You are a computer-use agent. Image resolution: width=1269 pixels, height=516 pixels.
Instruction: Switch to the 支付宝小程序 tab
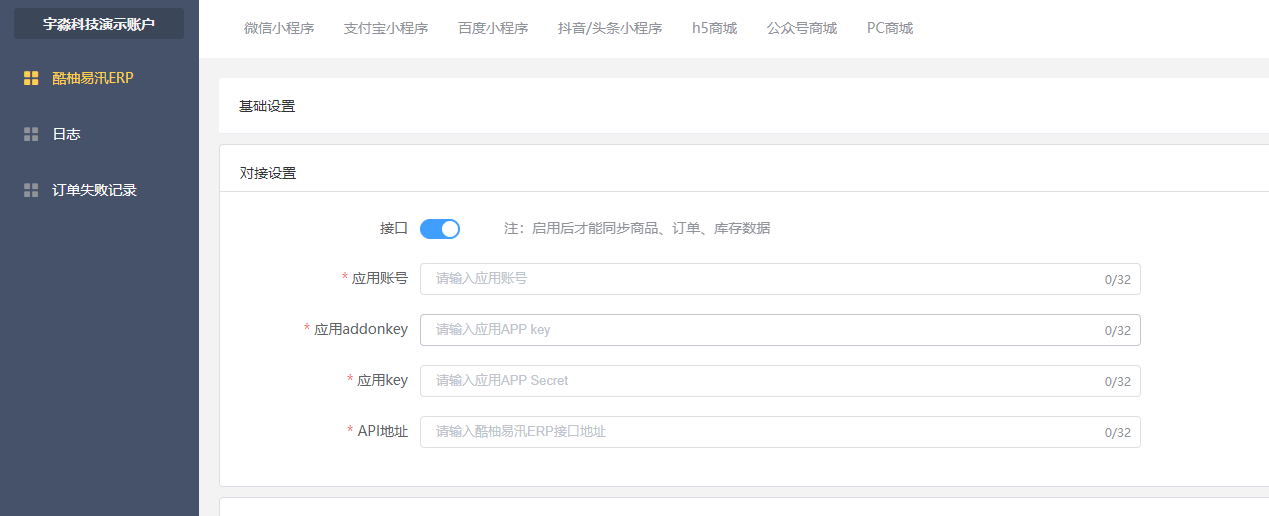click(386, 28)
